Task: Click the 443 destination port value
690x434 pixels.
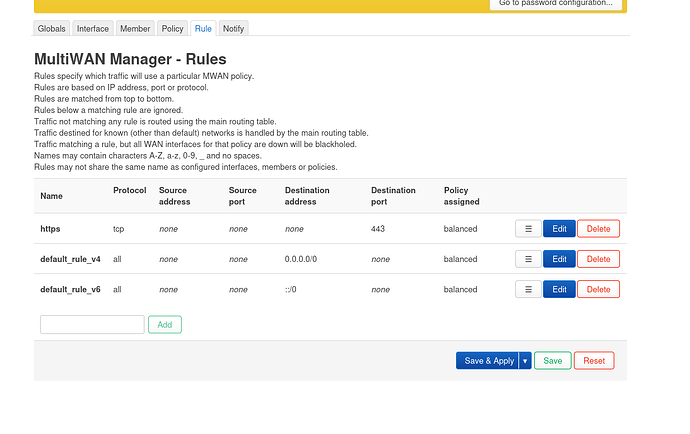Action: 378,229
